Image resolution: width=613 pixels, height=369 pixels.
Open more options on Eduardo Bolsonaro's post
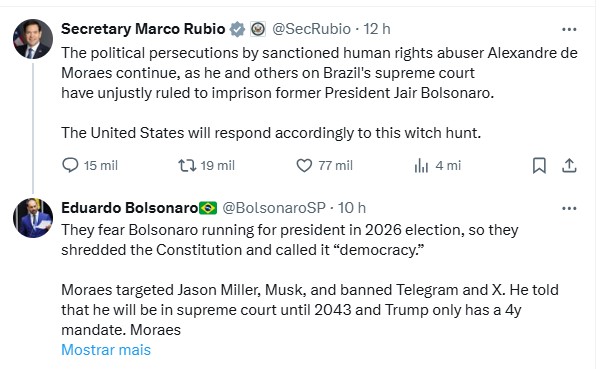[x=569, y=208]
